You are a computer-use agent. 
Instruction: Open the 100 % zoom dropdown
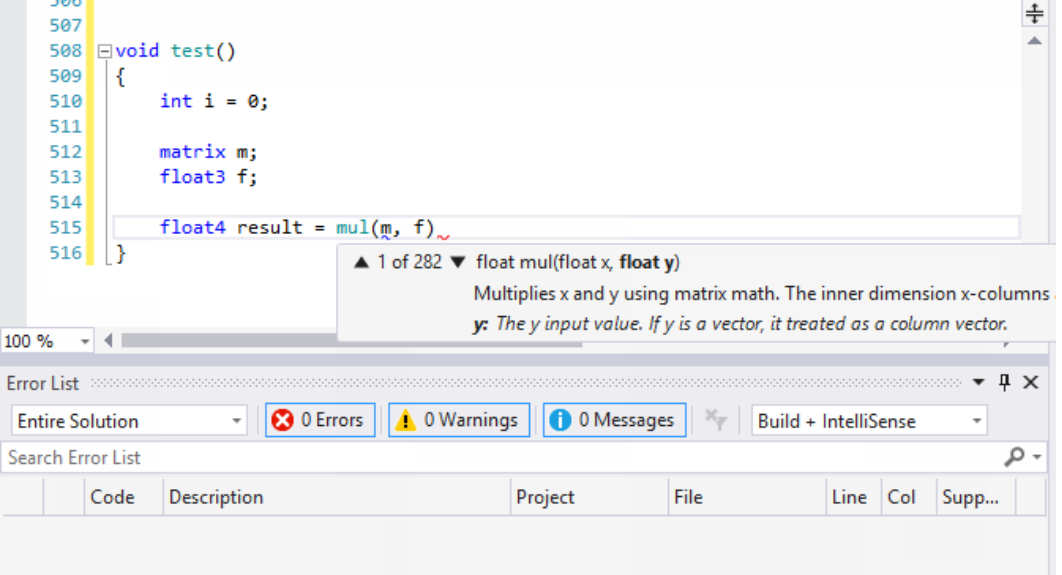(84, 341)
